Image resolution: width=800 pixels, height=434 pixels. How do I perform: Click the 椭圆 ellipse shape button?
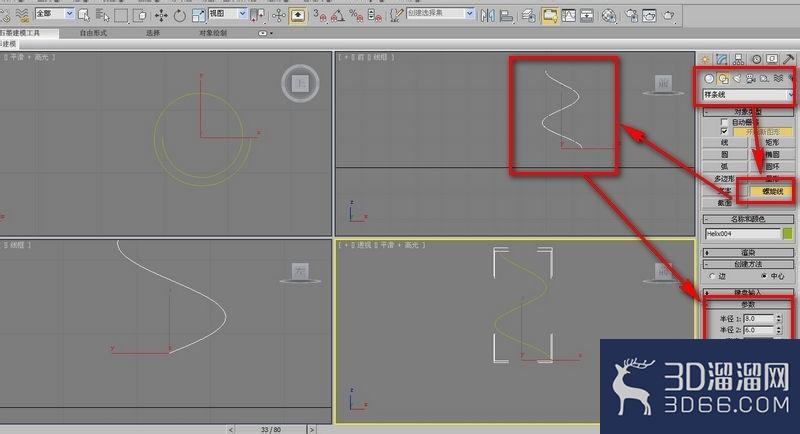point(772,155)
